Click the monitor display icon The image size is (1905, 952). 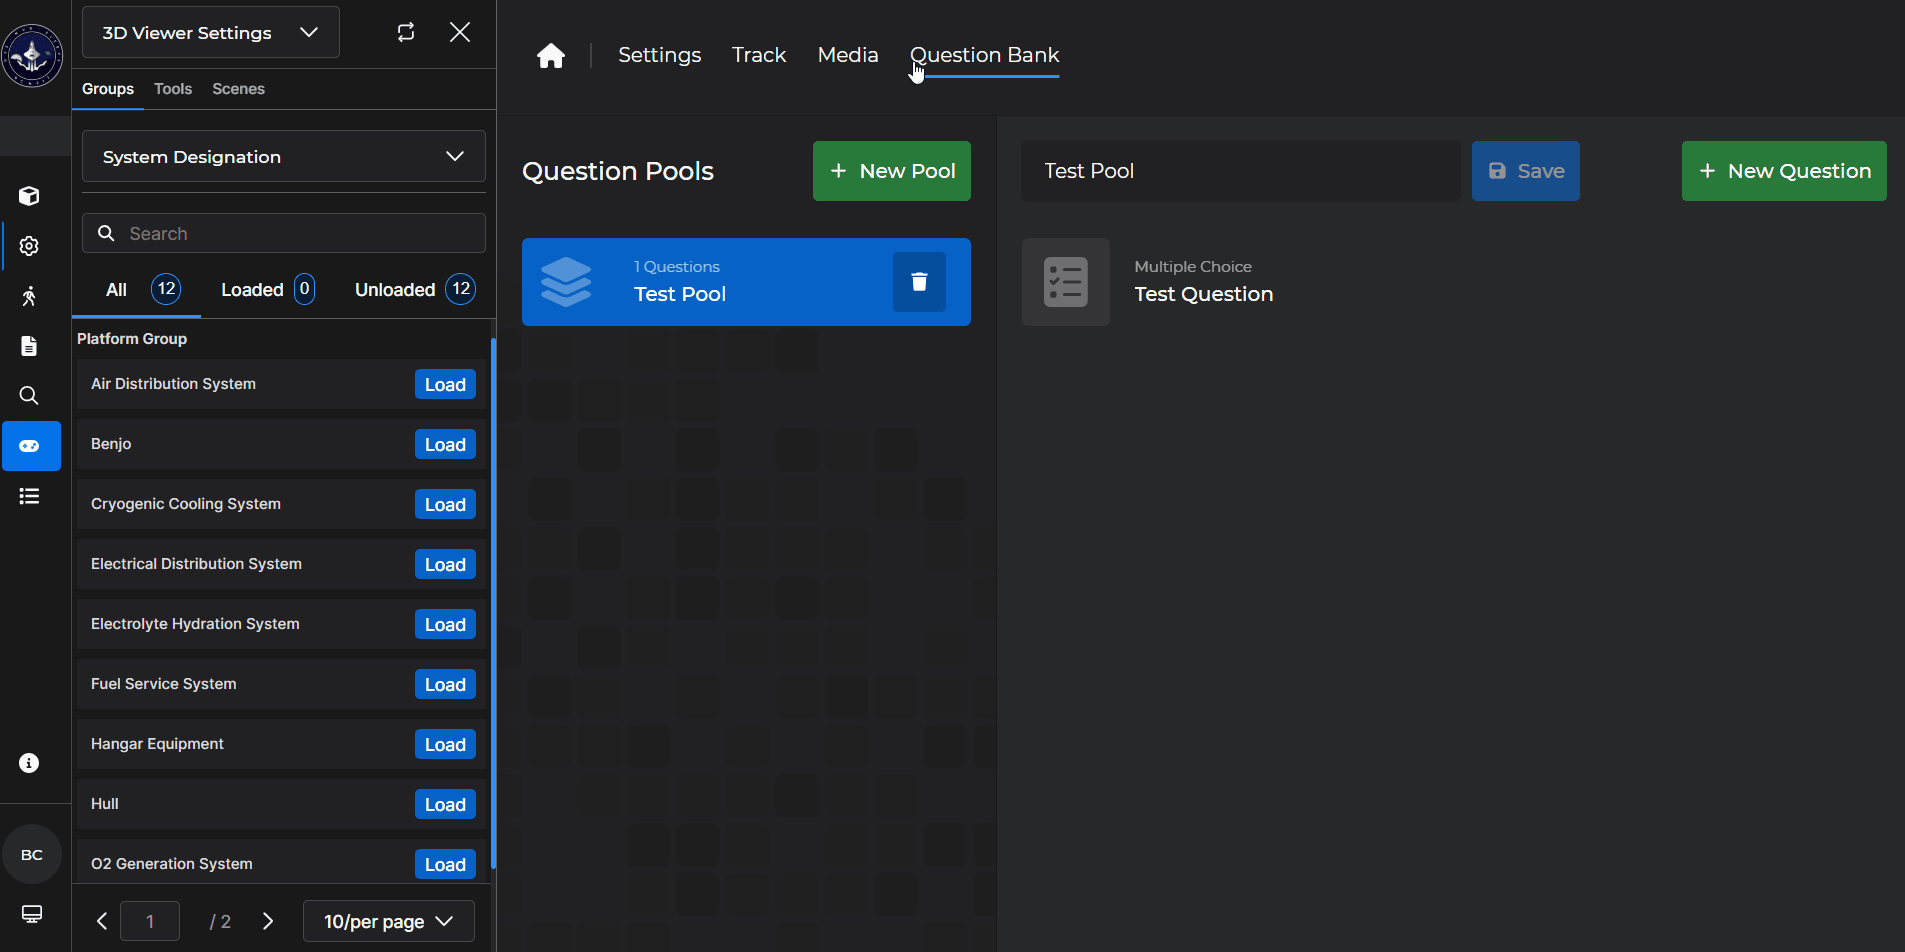[32, 914]
